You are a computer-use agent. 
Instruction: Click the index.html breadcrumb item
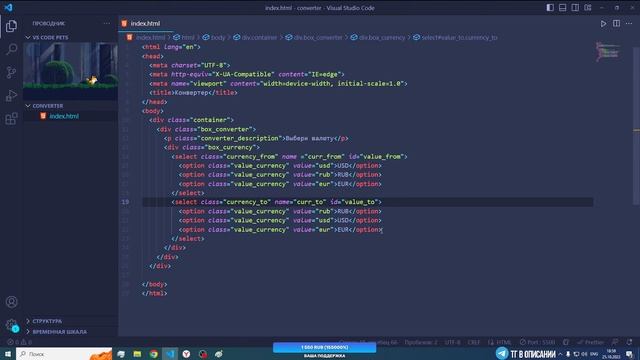(146, 37)
